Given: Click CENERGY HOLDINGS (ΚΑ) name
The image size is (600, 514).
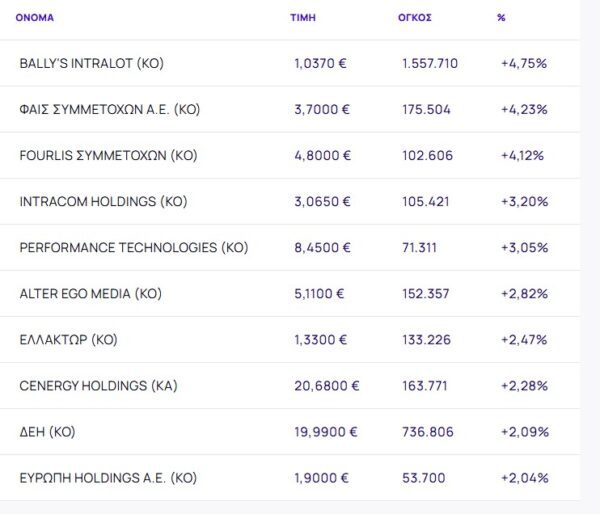Looking at the screenshot, I should tap(98, 385).
